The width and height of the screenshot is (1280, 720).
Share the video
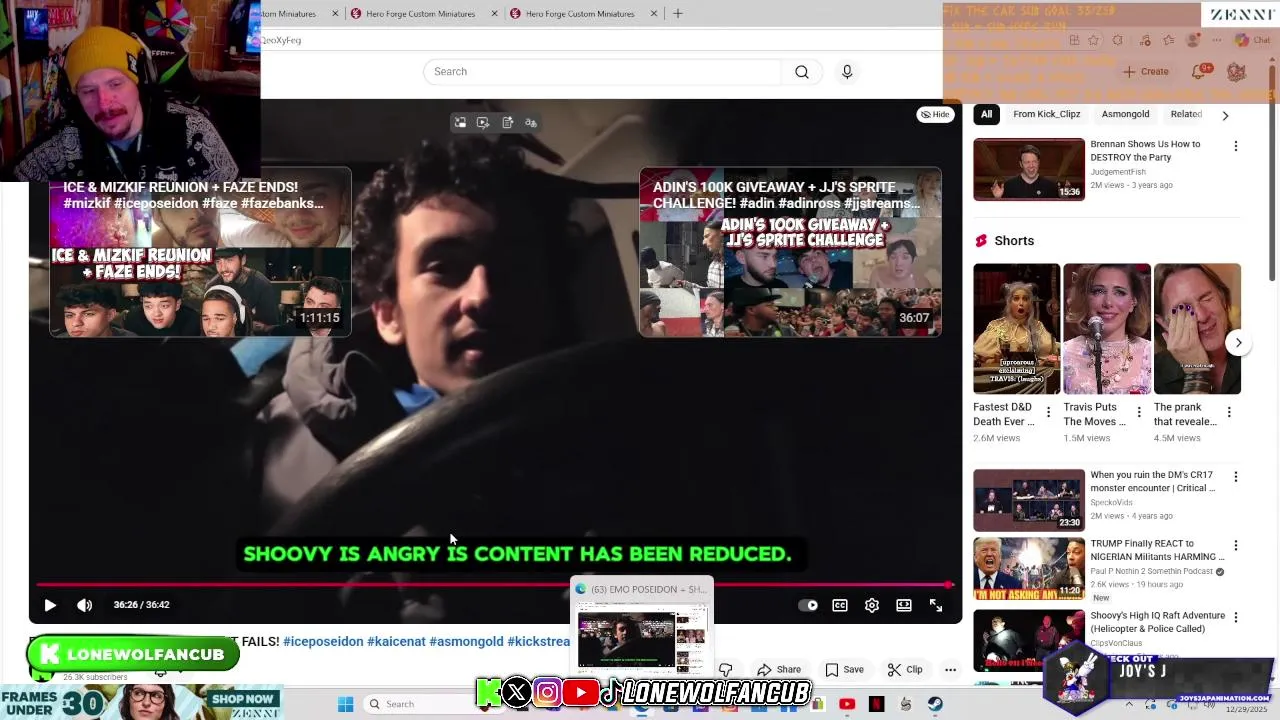point(780,670)
